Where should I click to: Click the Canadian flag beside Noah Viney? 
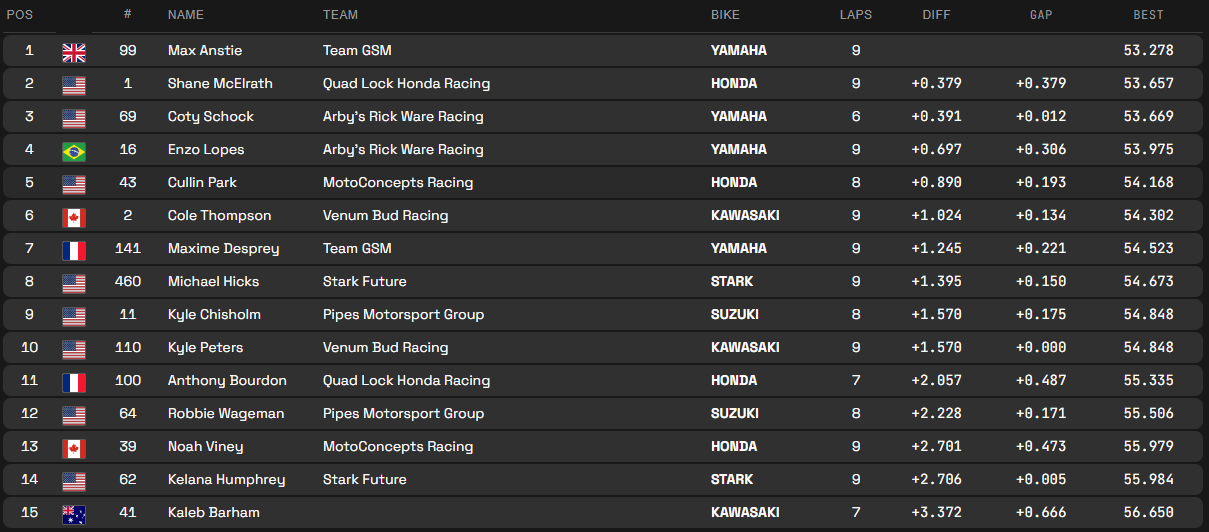click(74, 447)
